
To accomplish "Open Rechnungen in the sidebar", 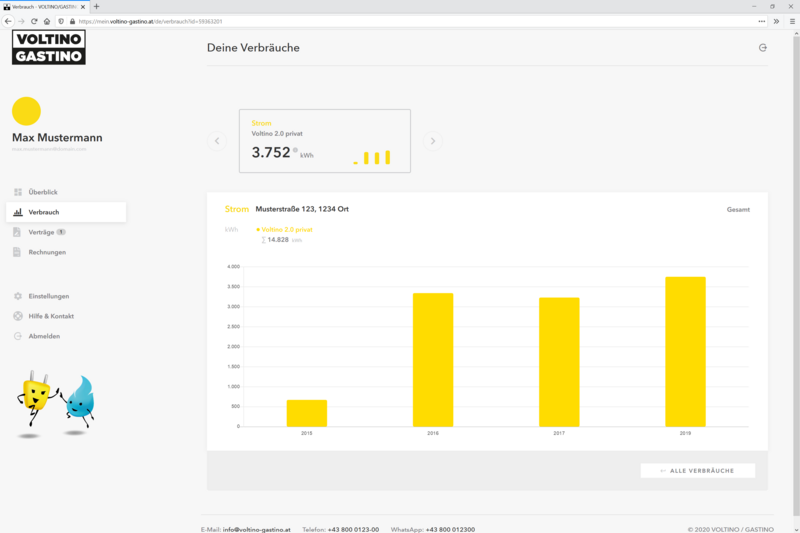I will coord(47,252).
